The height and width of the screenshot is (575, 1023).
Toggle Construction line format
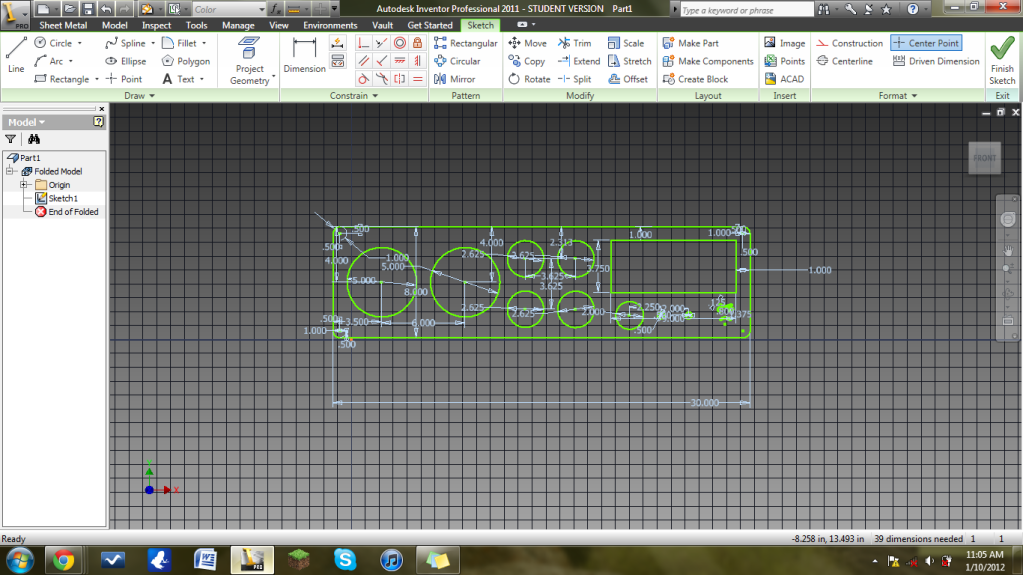tap(849, 43)
